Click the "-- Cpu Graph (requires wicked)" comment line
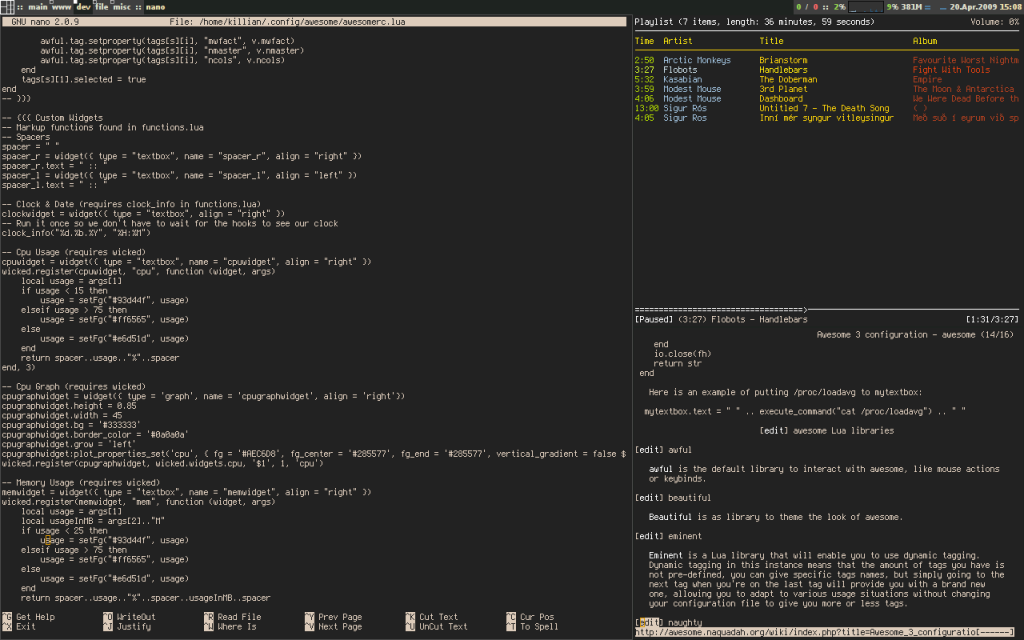Viewport: 1024px width, 640px height. [73, 387]
